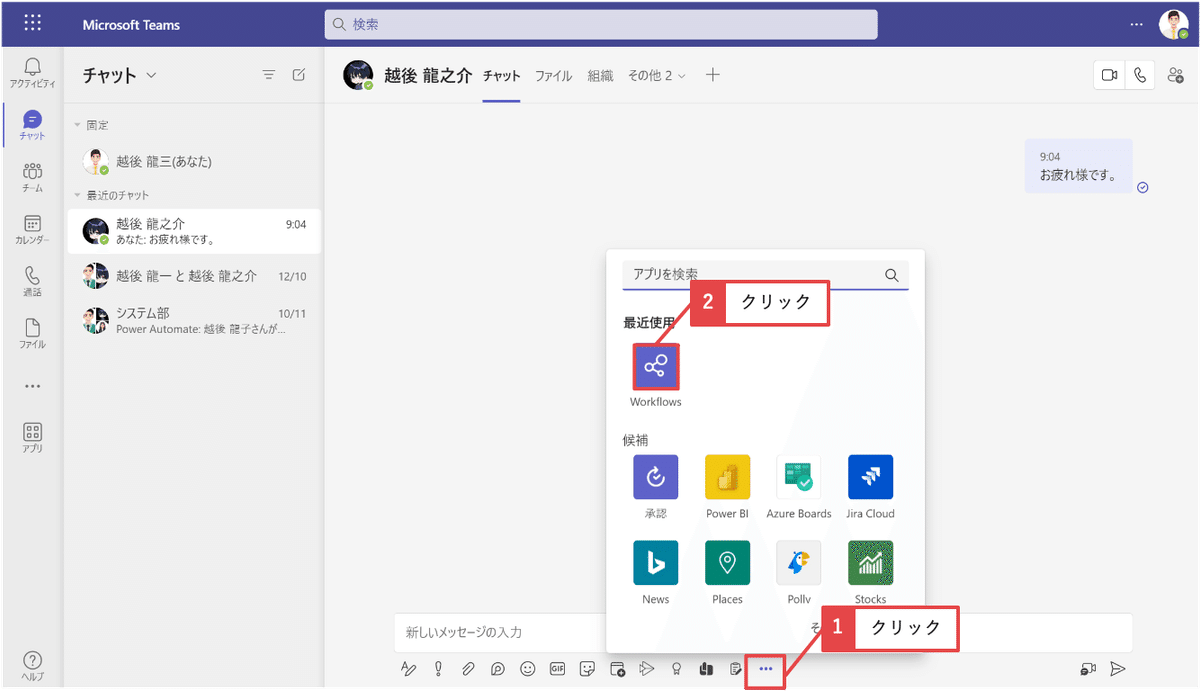Open the sticker picker
This screenshot has width=1200, height=691.
click(x=588, y=669)
